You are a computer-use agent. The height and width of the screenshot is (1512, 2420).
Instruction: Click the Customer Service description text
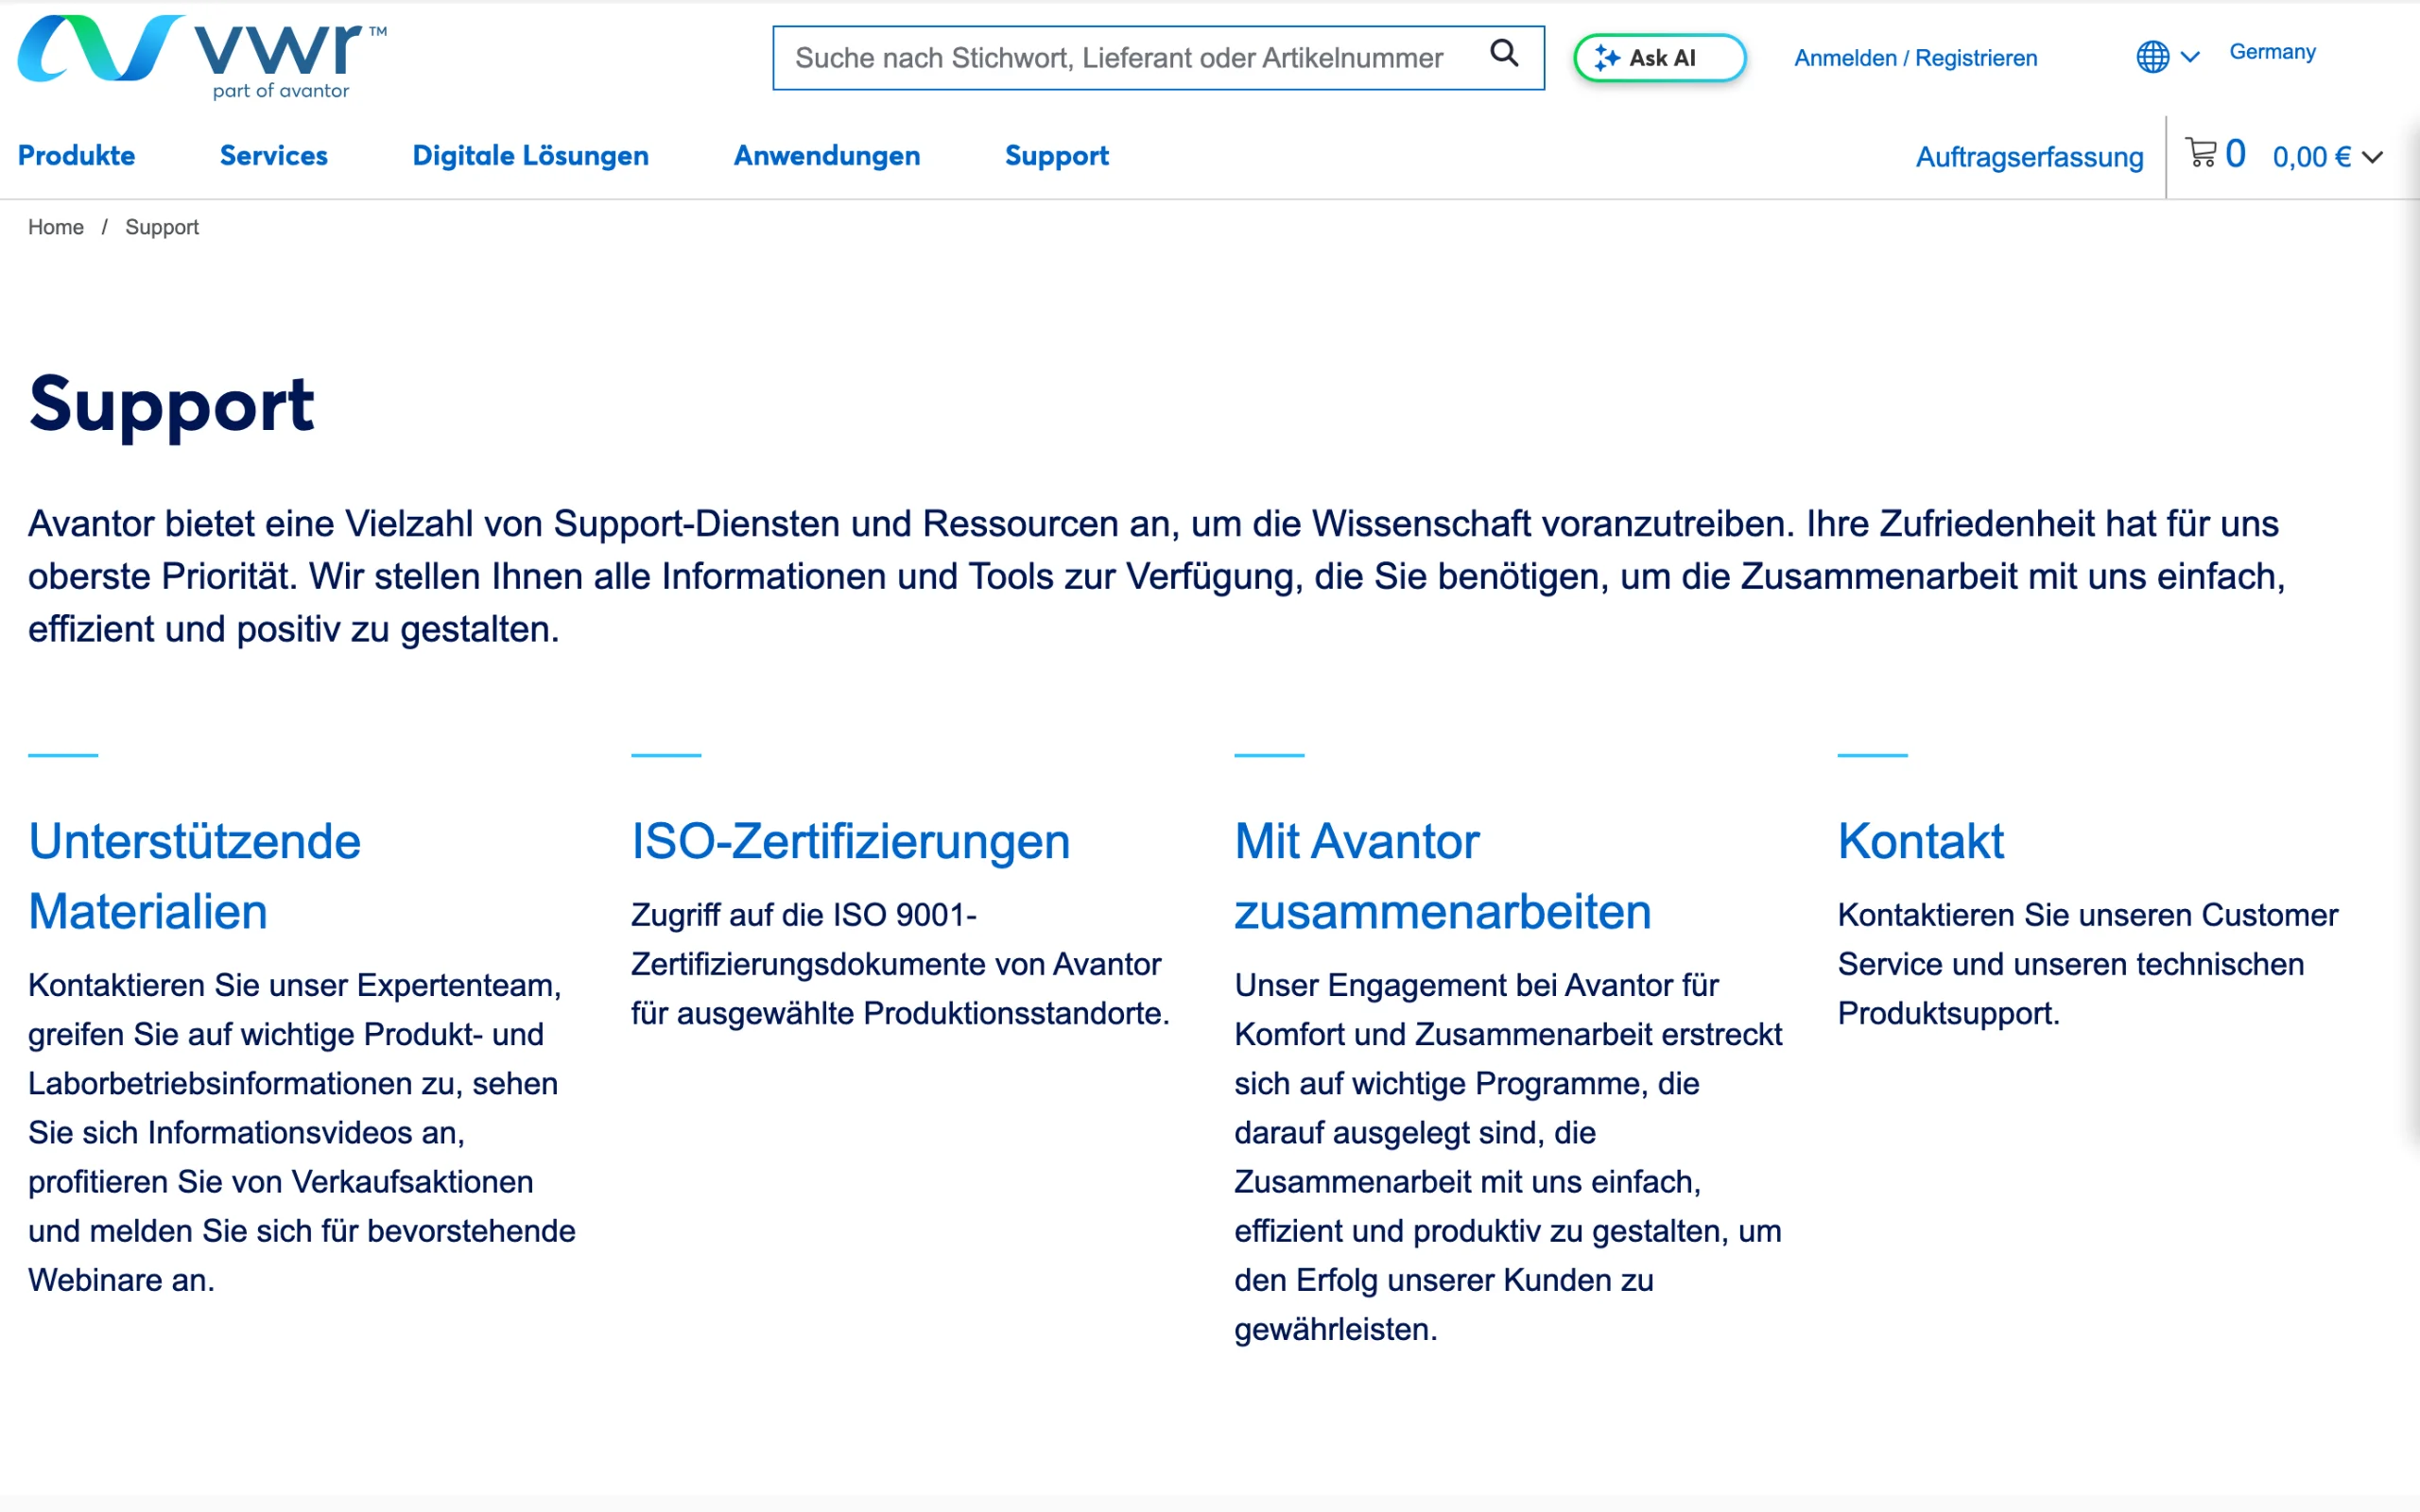point(2087,964)
